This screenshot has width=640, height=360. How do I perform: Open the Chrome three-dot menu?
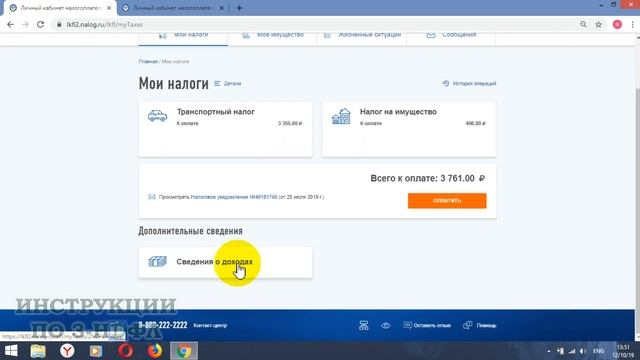[x=632, y=24]
